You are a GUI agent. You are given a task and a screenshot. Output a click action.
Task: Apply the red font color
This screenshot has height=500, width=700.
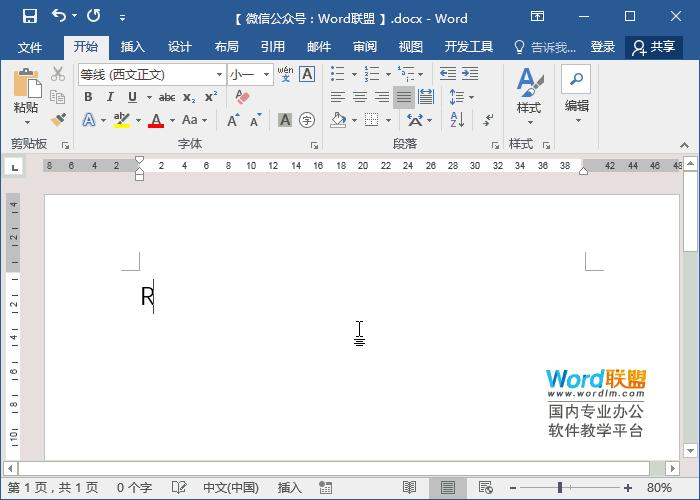pos(156,120)
